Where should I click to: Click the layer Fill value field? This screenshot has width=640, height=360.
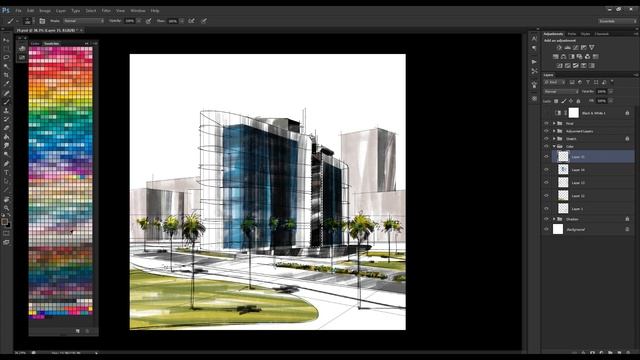click(601, 101)
